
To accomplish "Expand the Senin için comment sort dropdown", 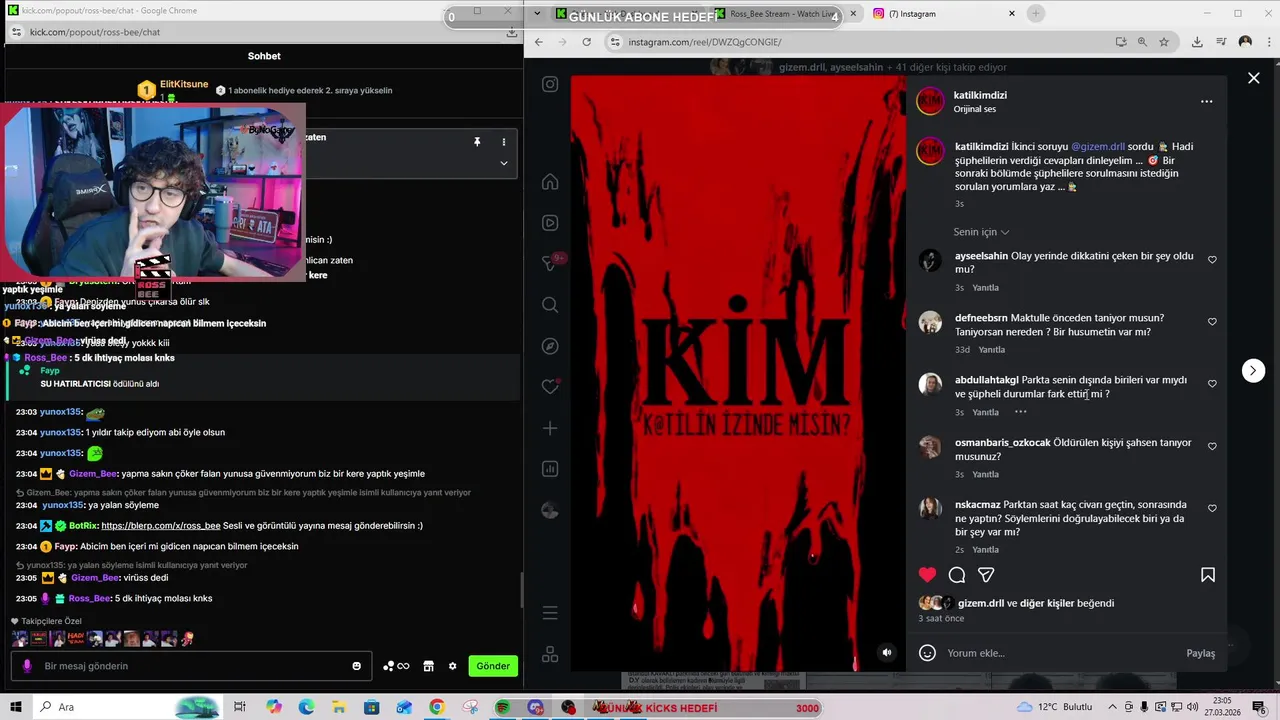I will (981, 232).
